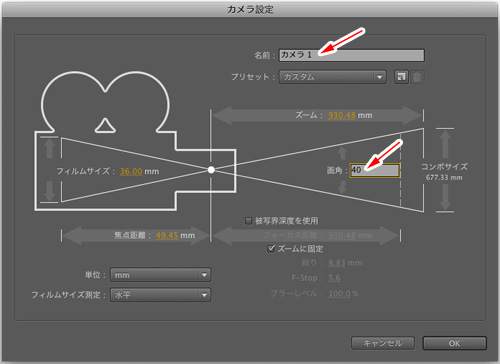Image resolution: width=500 pixels, height=364 pixels.
Task: Open the 単位 dropdown showing mm
Action: coord(160,275)
